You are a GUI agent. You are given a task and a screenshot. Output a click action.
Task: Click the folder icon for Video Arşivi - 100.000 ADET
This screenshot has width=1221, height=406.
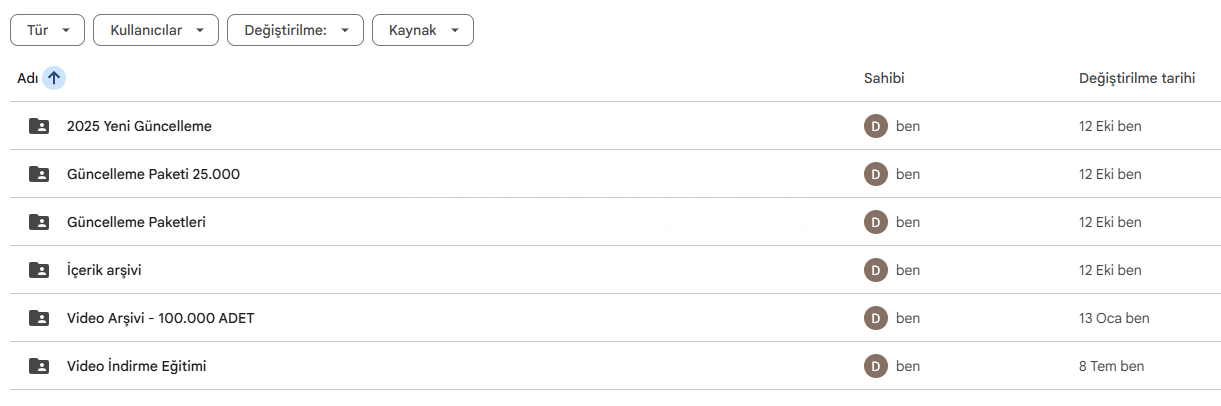click(39, 318)
